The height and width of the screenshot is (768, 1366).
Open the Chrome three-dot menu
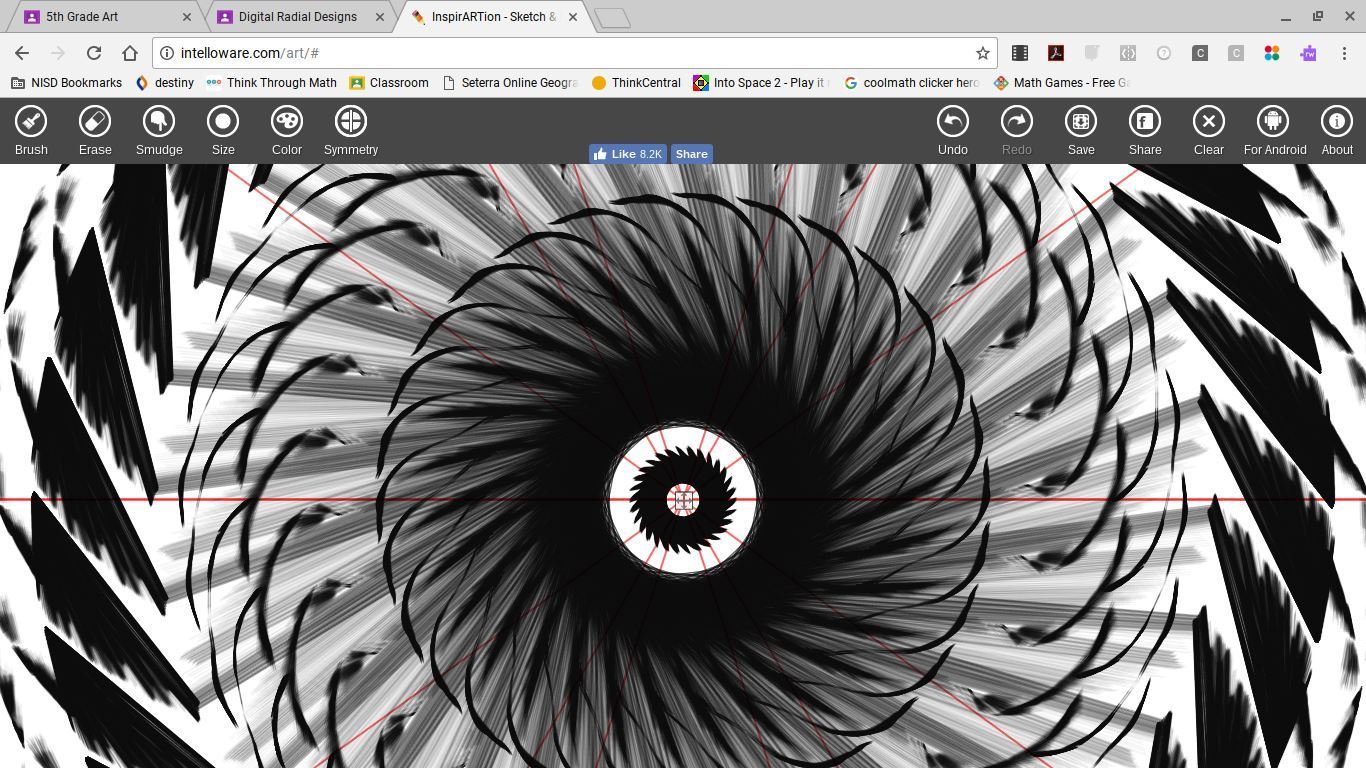point(1345,53)
